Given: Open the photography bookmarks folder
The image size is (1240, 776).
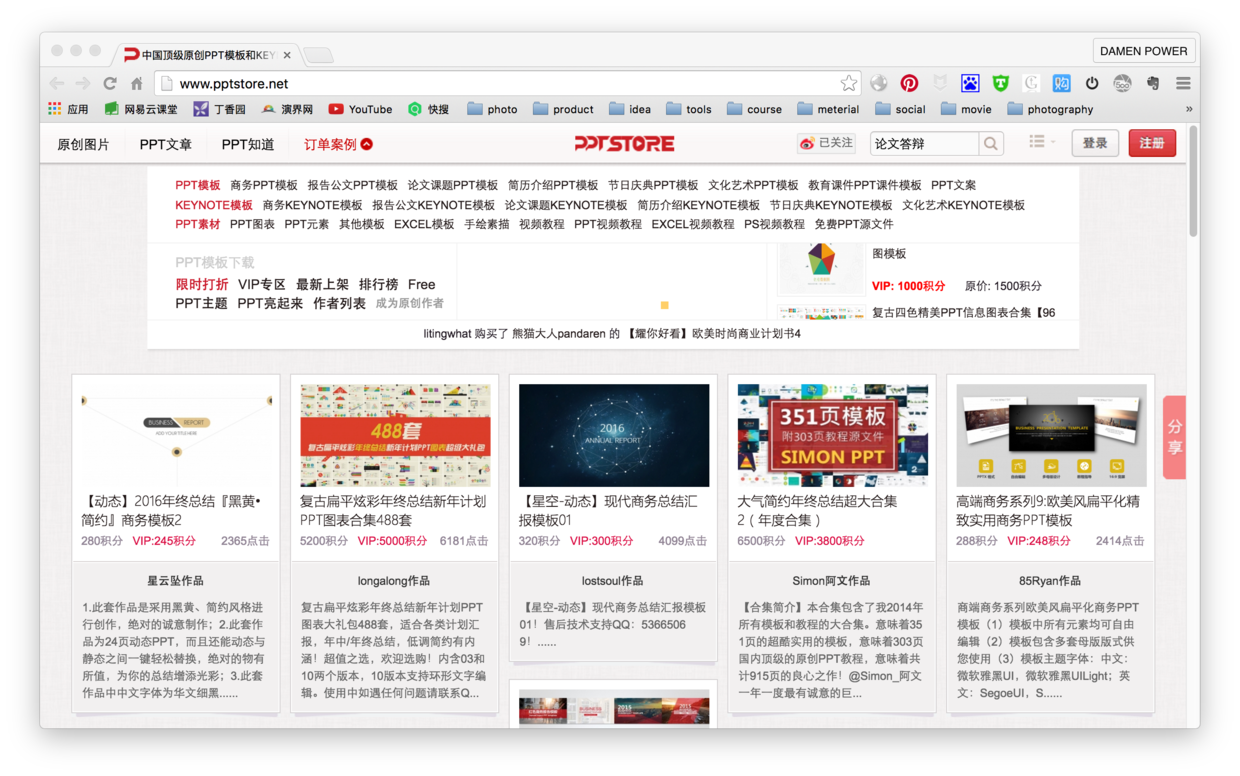Looking at the screenshot, I should point(1050,110).
